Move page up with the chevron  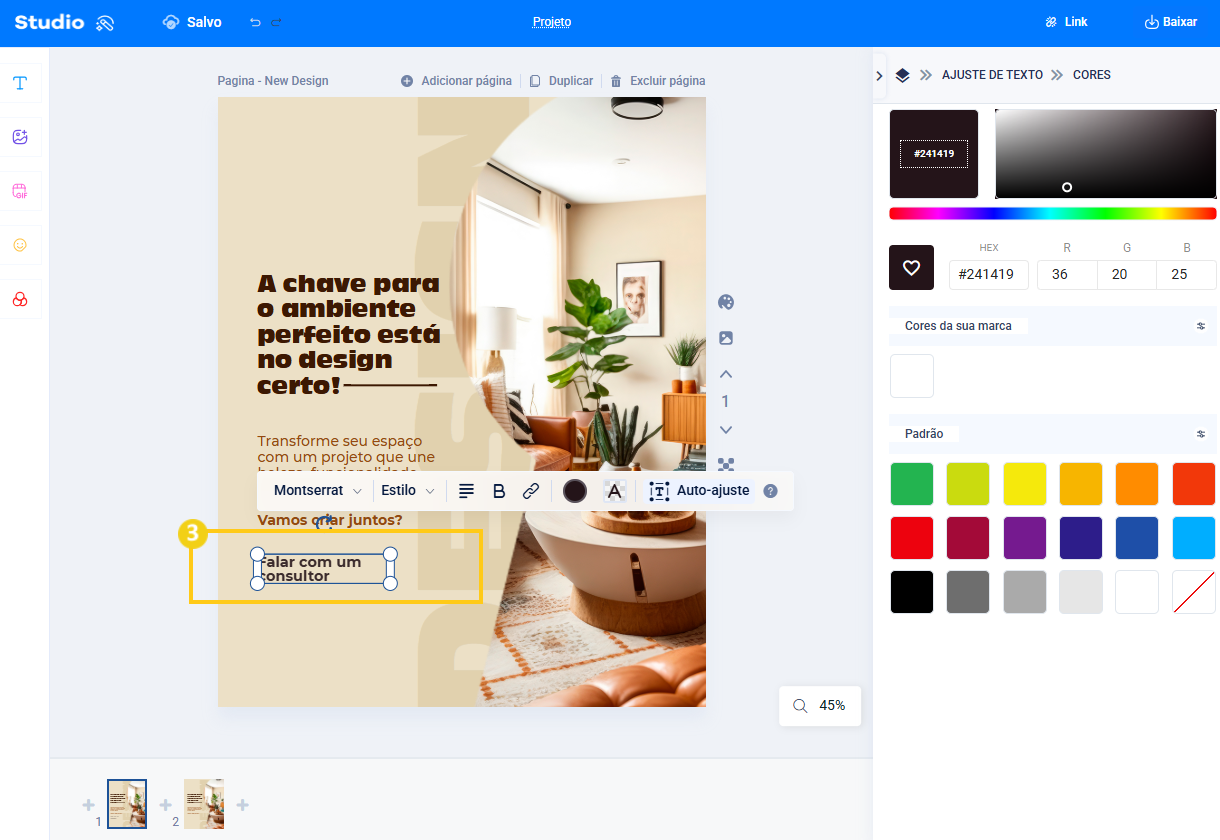pos(726,374)
